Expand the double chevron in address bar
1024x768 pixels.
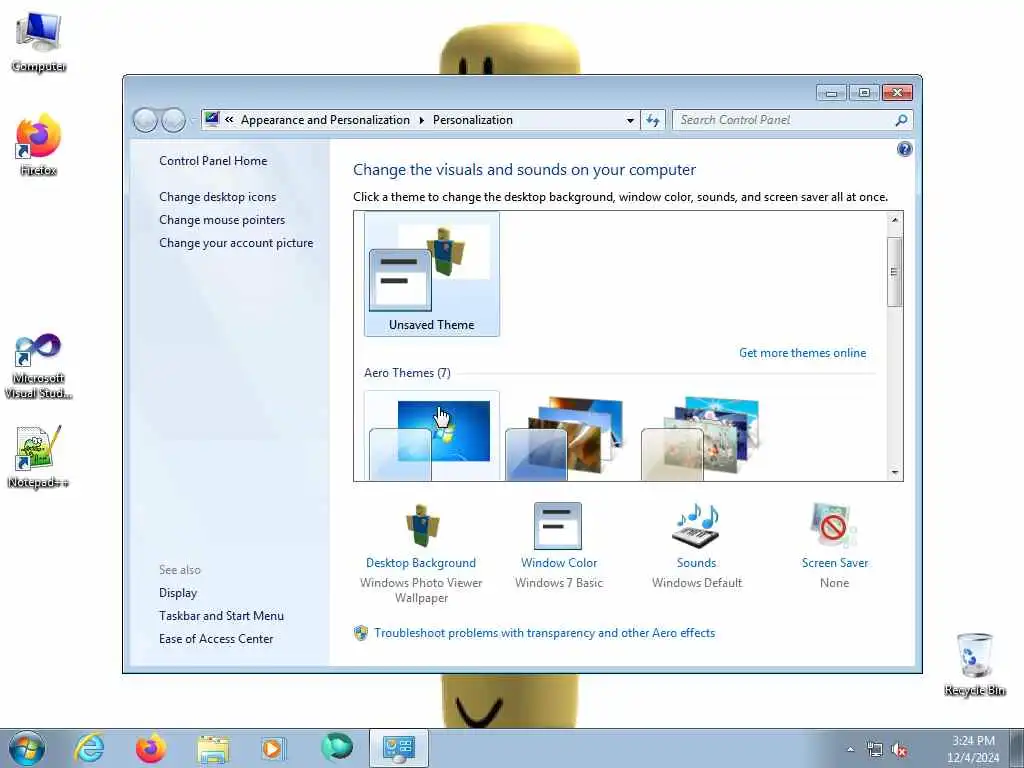(229, 120)
